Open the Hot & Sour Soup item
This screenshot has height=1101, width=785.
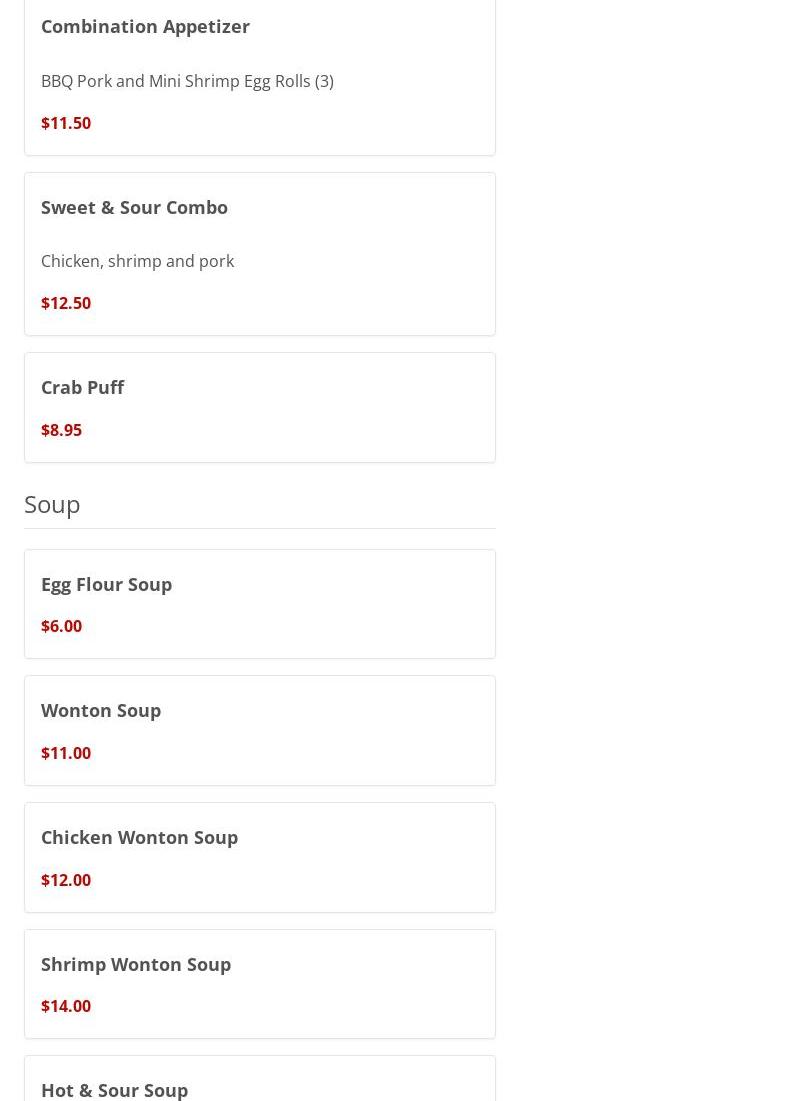pyautogui.click(x=114, y=1089)
